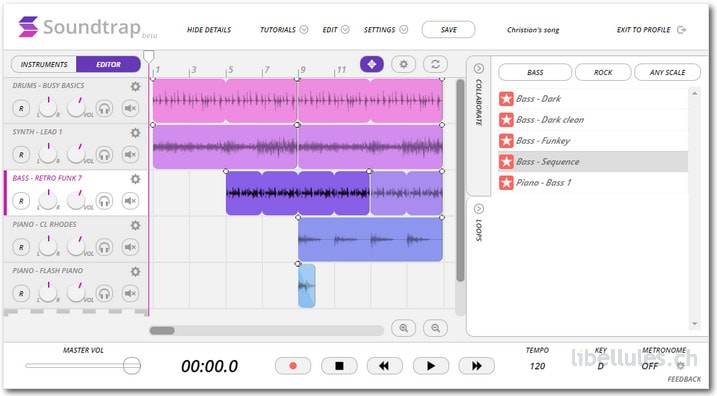Mute the Piano - Flash Piano track
The height and width of the screenshot is (396, 717).
click(130, 294)
